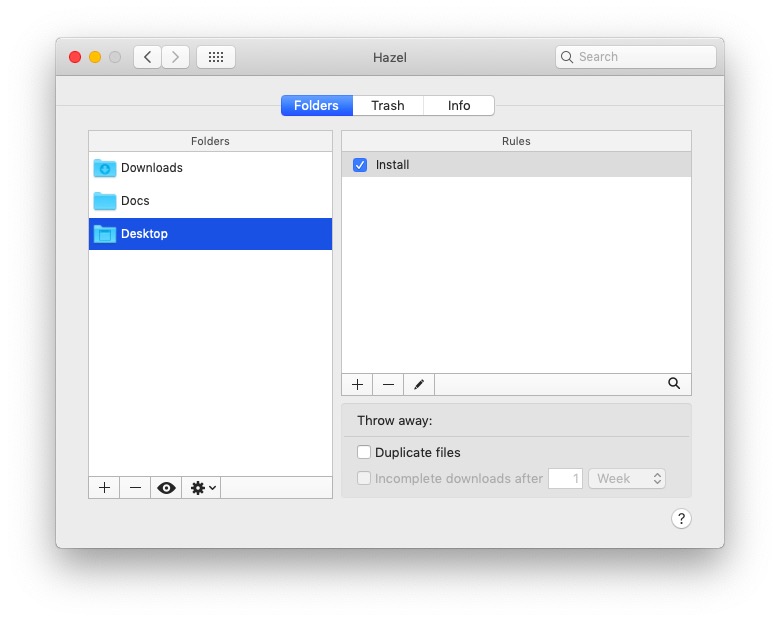Add a new rule with plus button
The height and width of the screenshot is (622, 780).
point(357,385)
